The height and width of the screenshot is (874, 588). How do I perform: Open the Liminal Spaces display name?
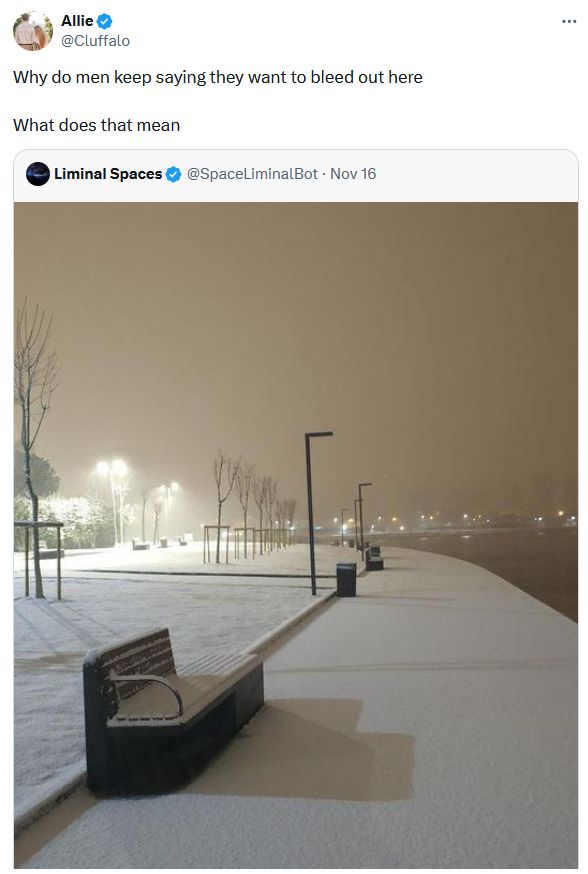tap(108, 174)
